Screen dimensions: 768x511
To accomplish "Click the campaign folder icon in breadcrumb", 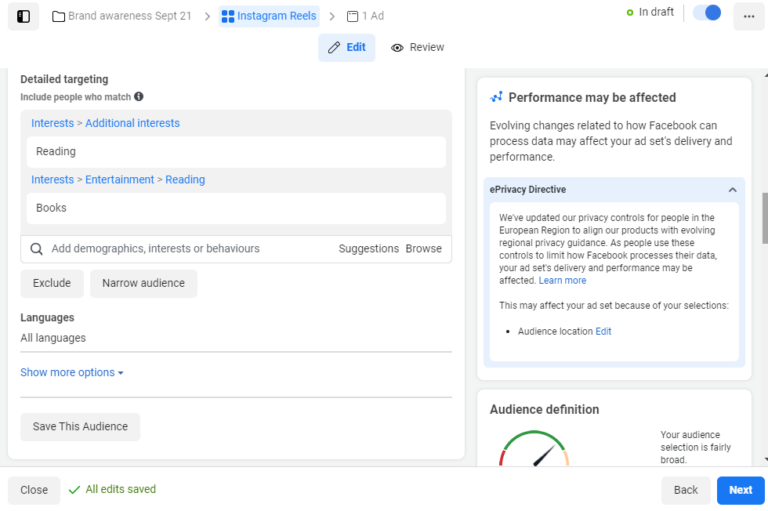I will pyautogui.click(x=59, y=16).
